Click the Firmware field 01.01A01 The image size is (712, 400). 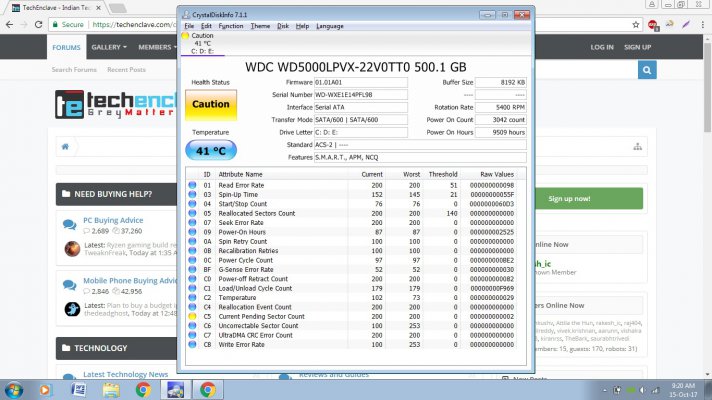tap(361, 82)
